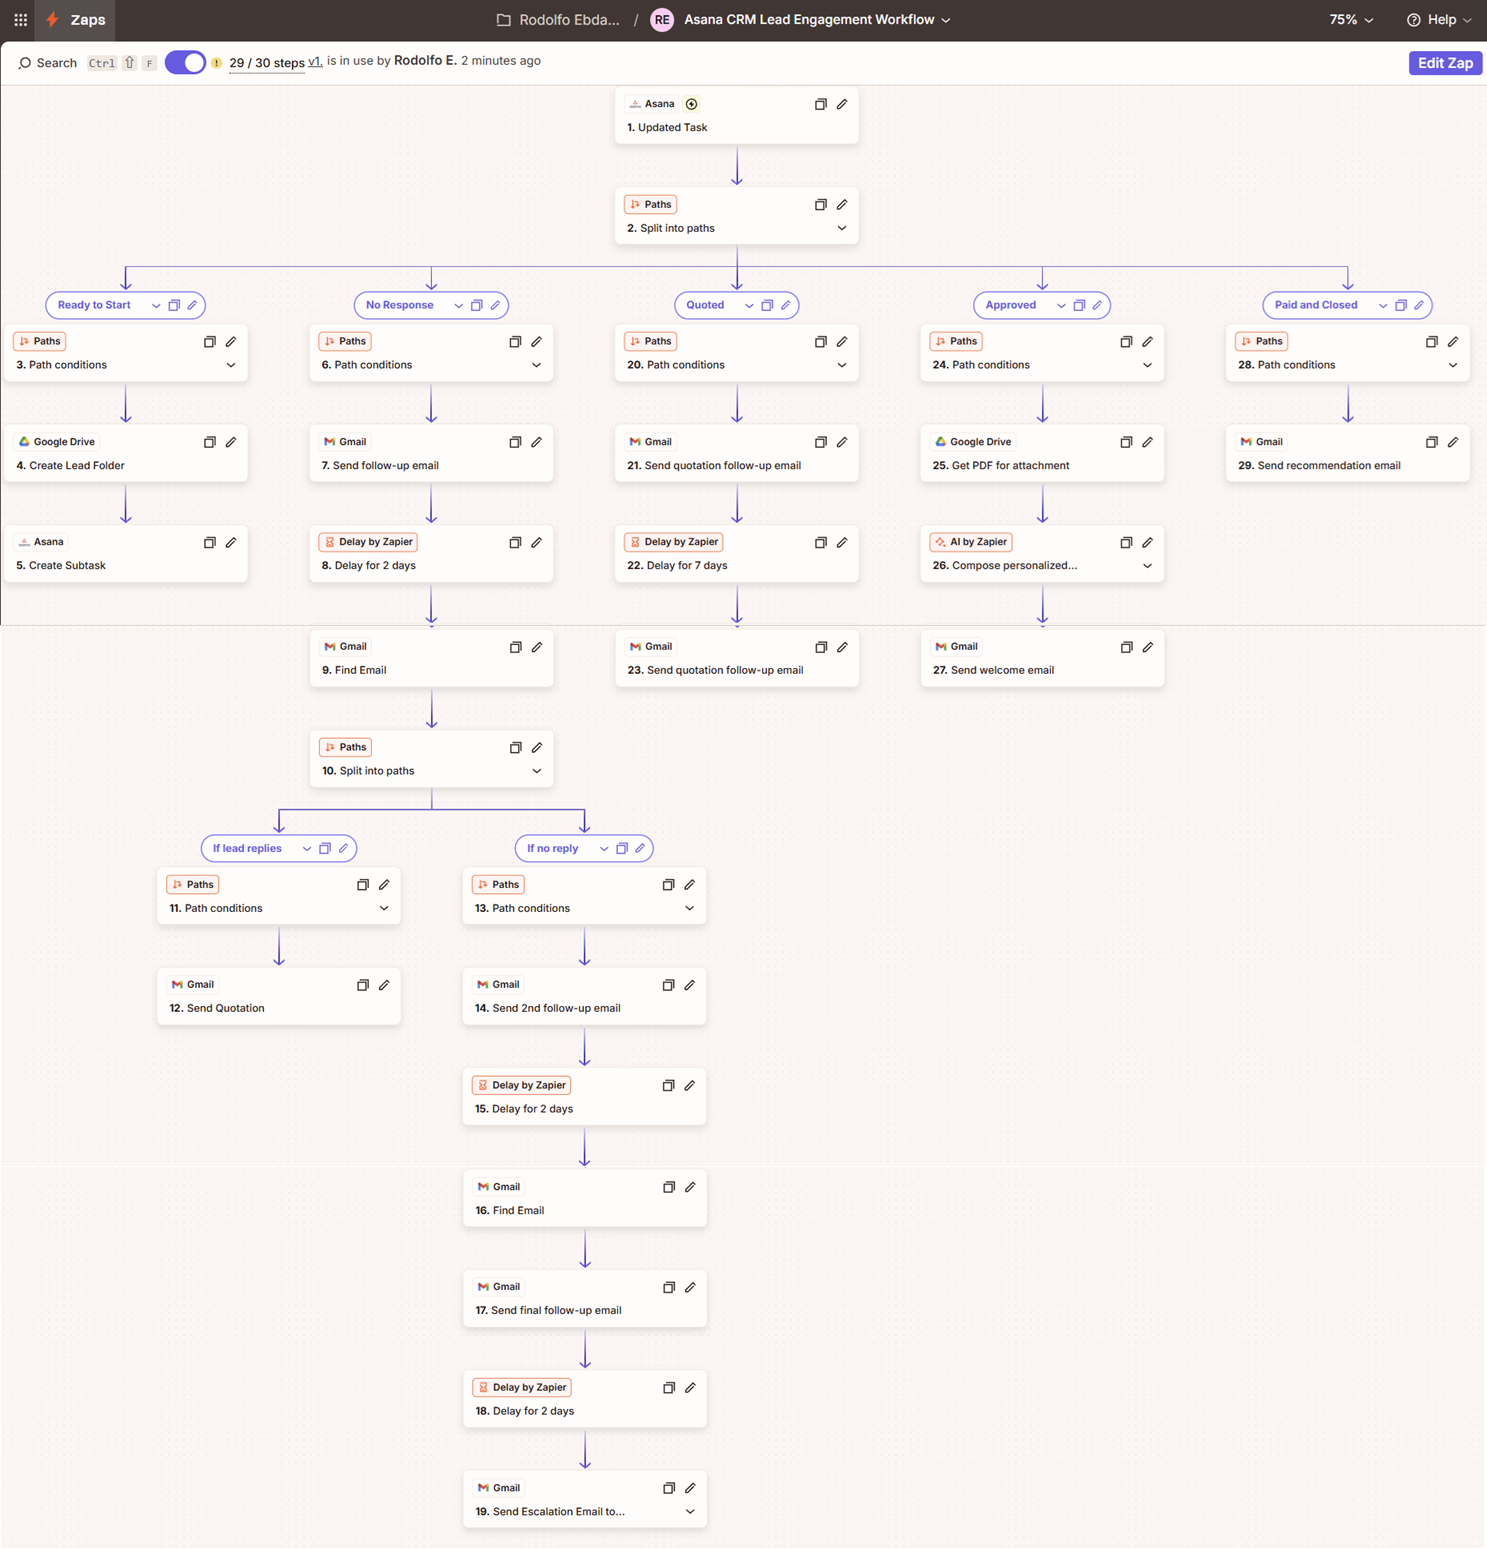Copy step 18 Delay for 2 days
The height and width of the screenshot is (1549, 1487).
(669, 1388)
